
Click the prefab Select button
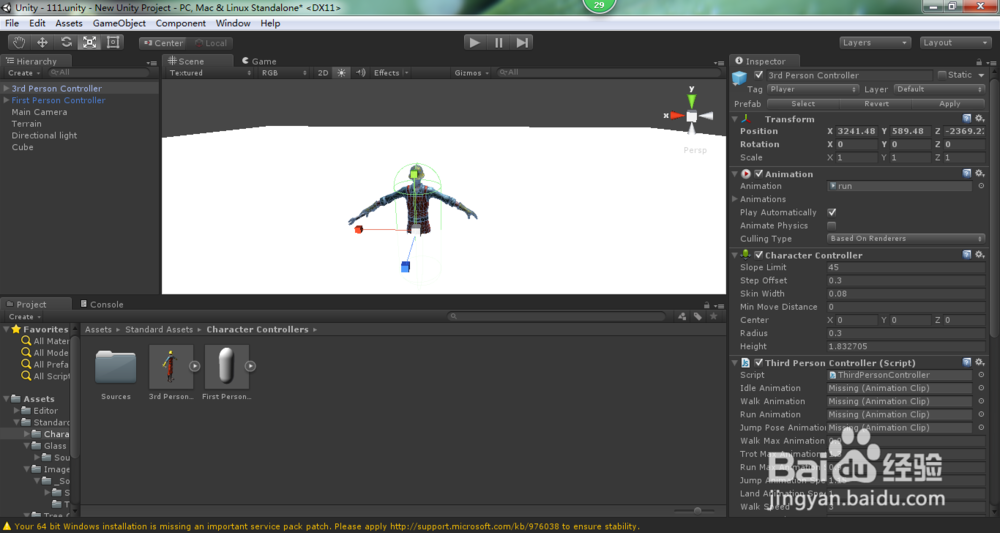tap(803, 103)
